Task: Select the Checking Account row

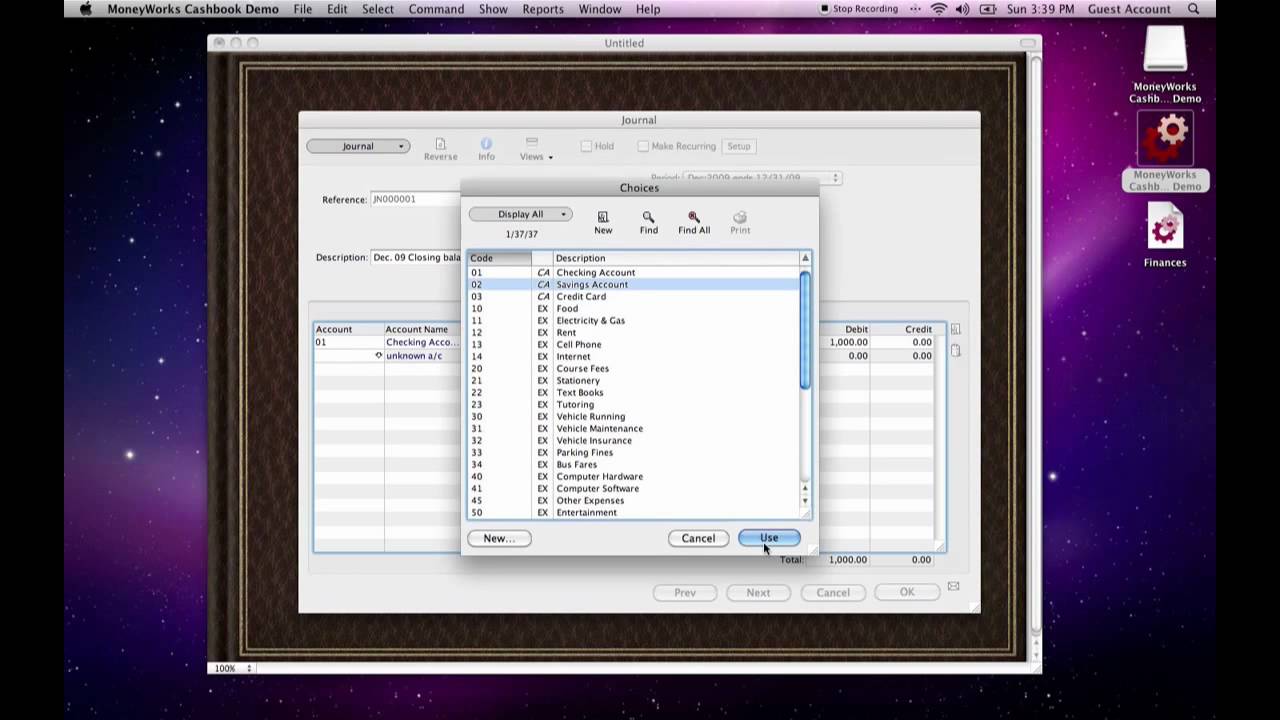Action: [634, 272]
